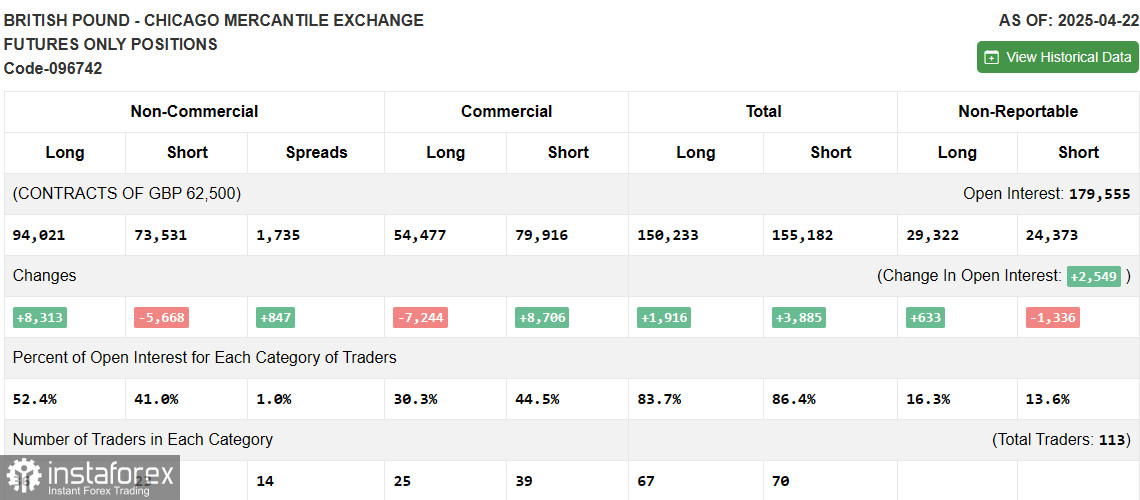The height and width of the screenshot is (500, 1140).
Task: Click the Non-Reportable column group header
Action: [1018, 112]
